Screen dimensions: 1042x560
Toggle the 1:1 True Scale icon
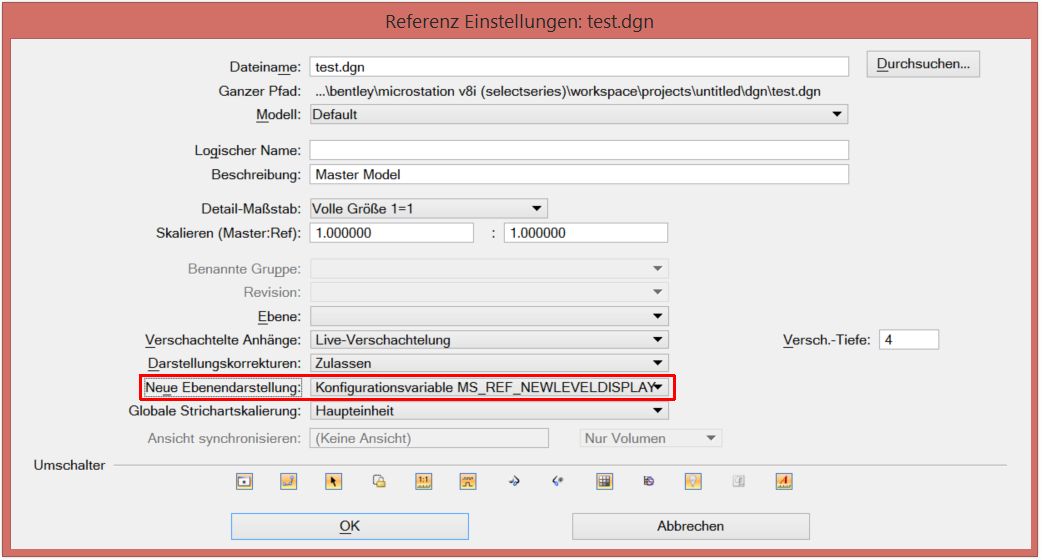click(x=423, y=482)
